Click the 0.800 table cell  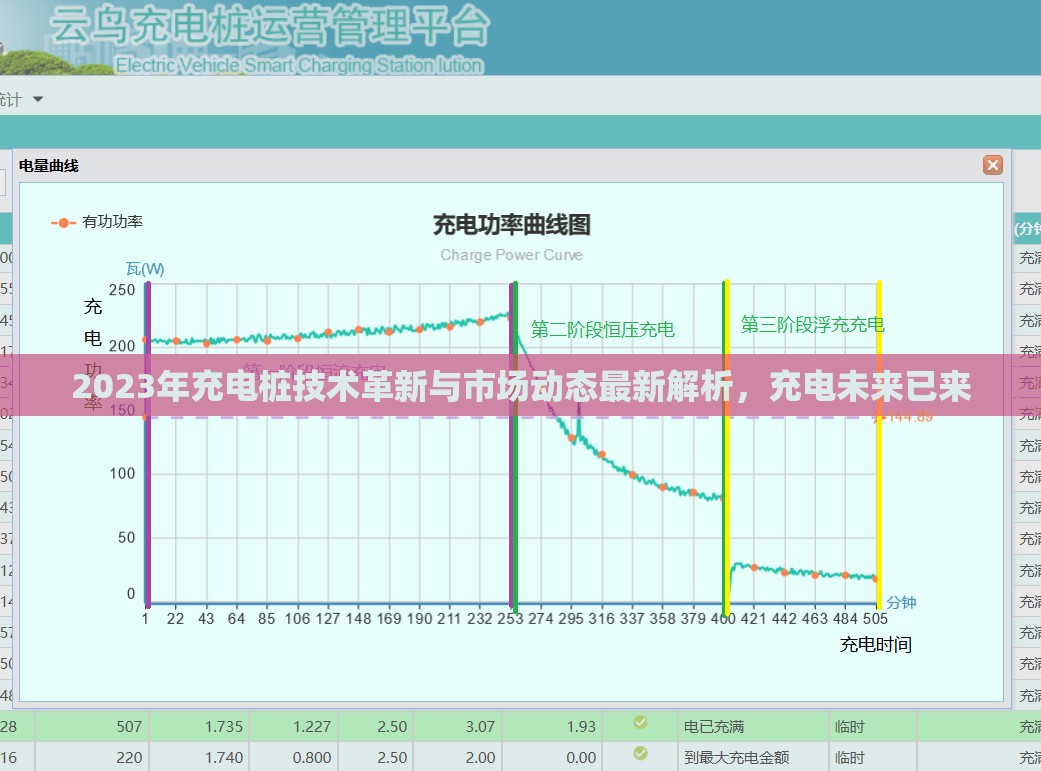[312, 758]
